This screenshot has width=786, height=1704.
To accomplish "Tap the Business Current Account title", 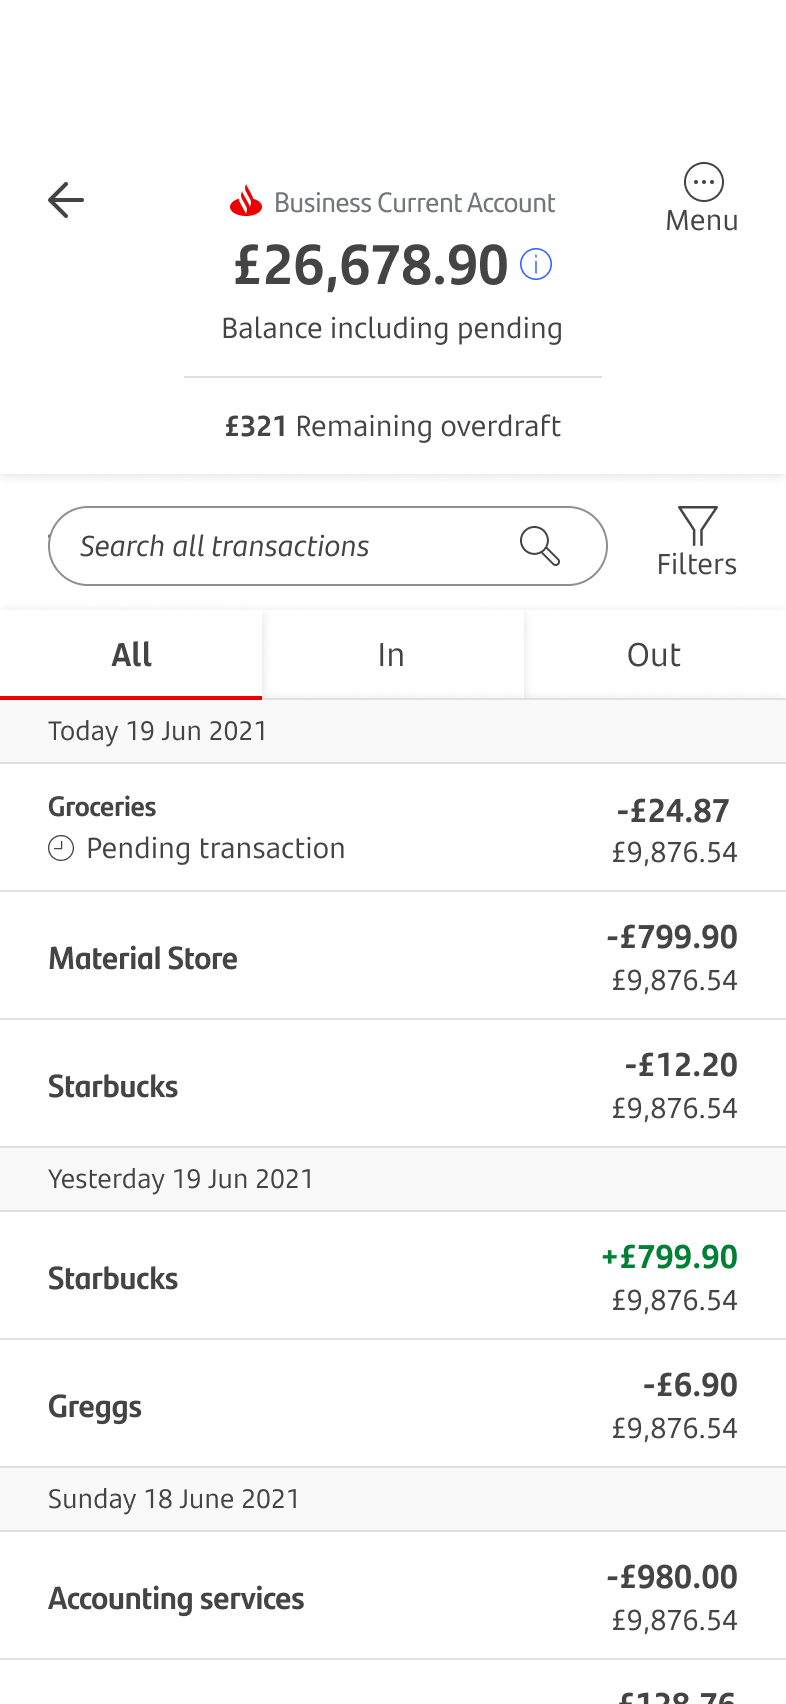I will click(x=414, y=203).
